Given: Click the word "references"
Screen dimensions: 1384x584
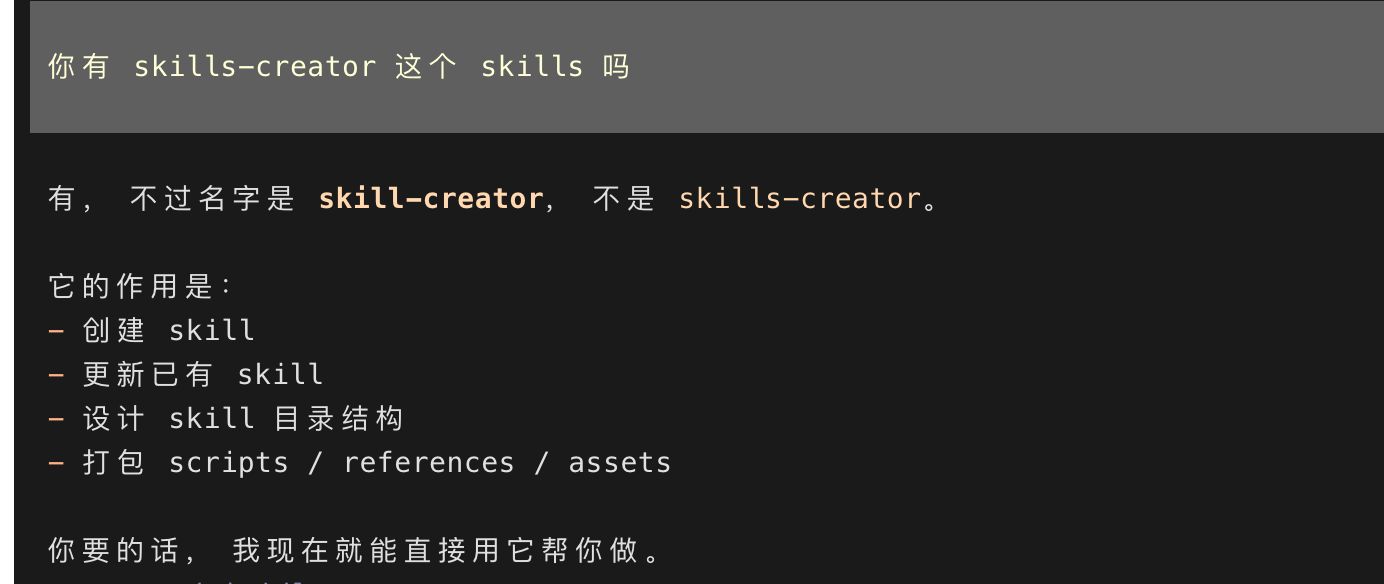Looking at the screenshot, I should coord(429,463).
